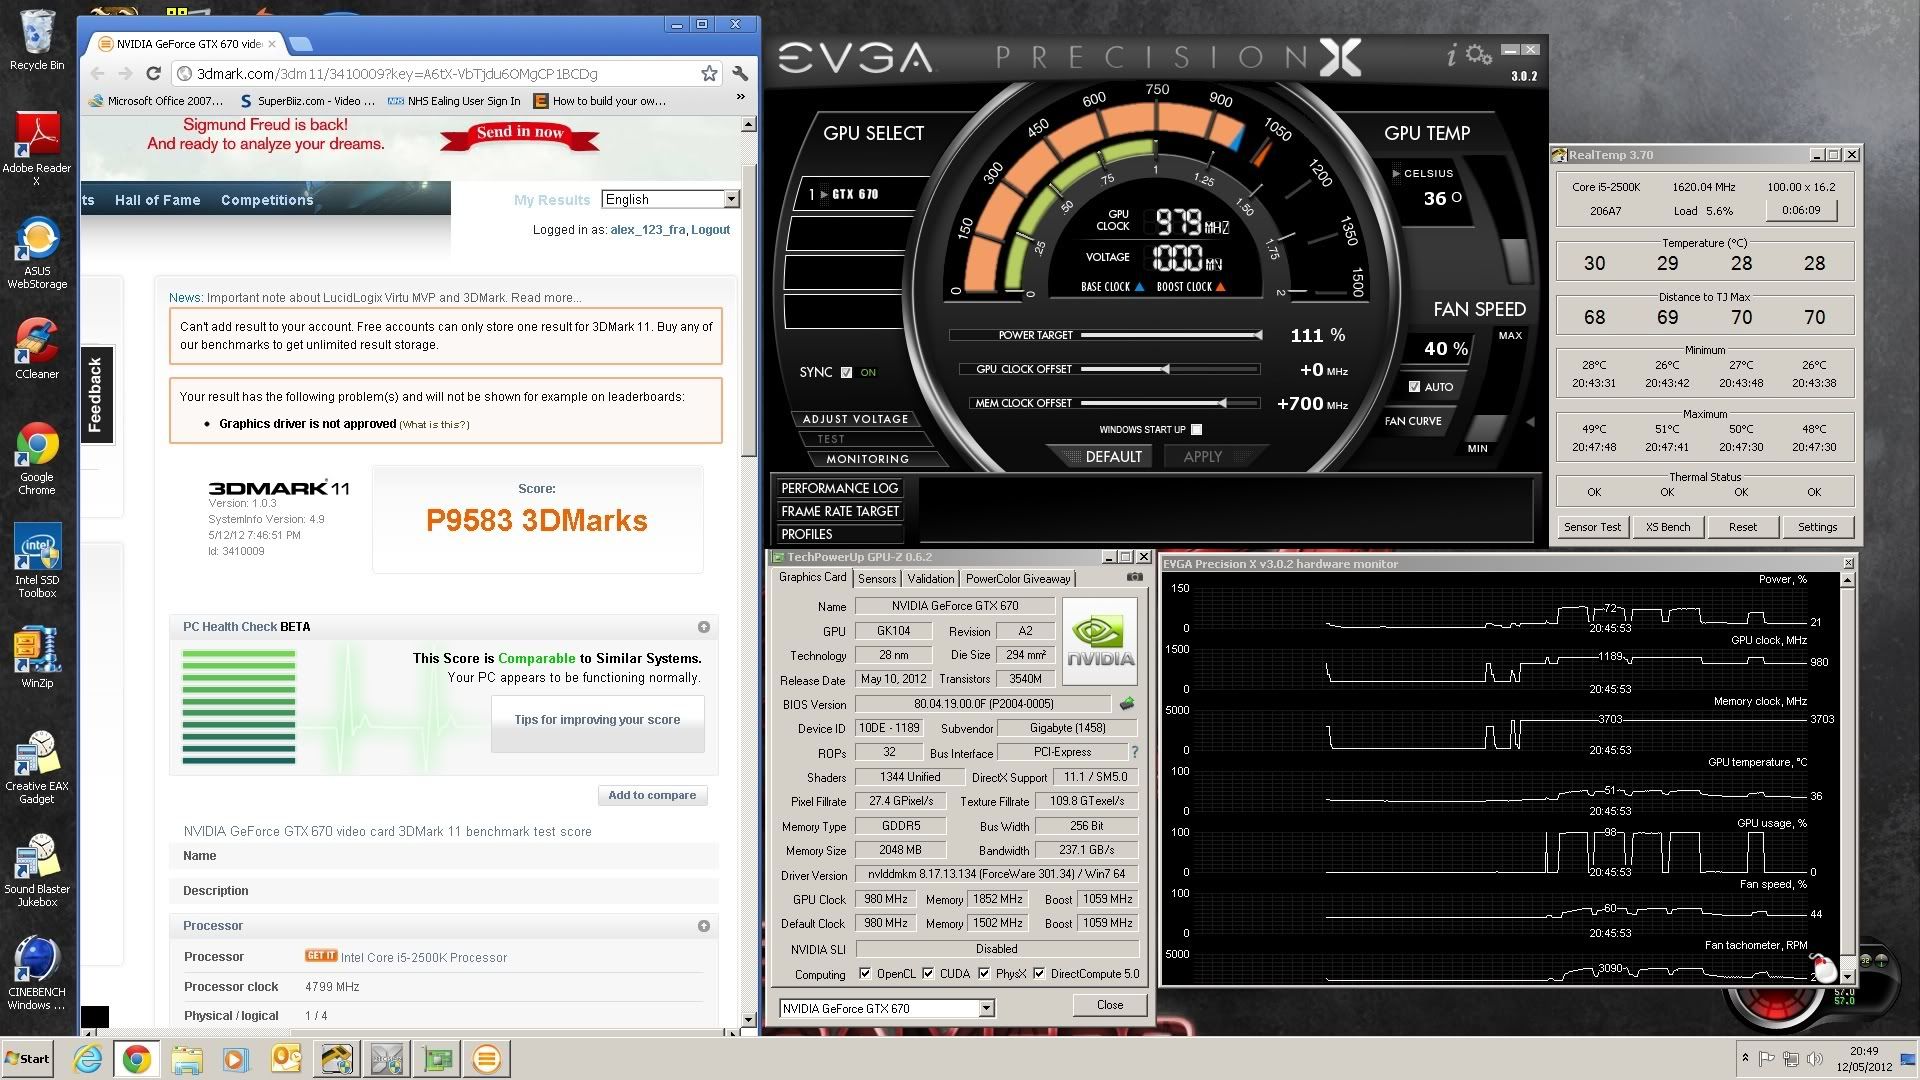The height and width of the screenshot is (1080, 1920).
Task: Open Recycle Bin desktop icon
Action: (37, 40)
